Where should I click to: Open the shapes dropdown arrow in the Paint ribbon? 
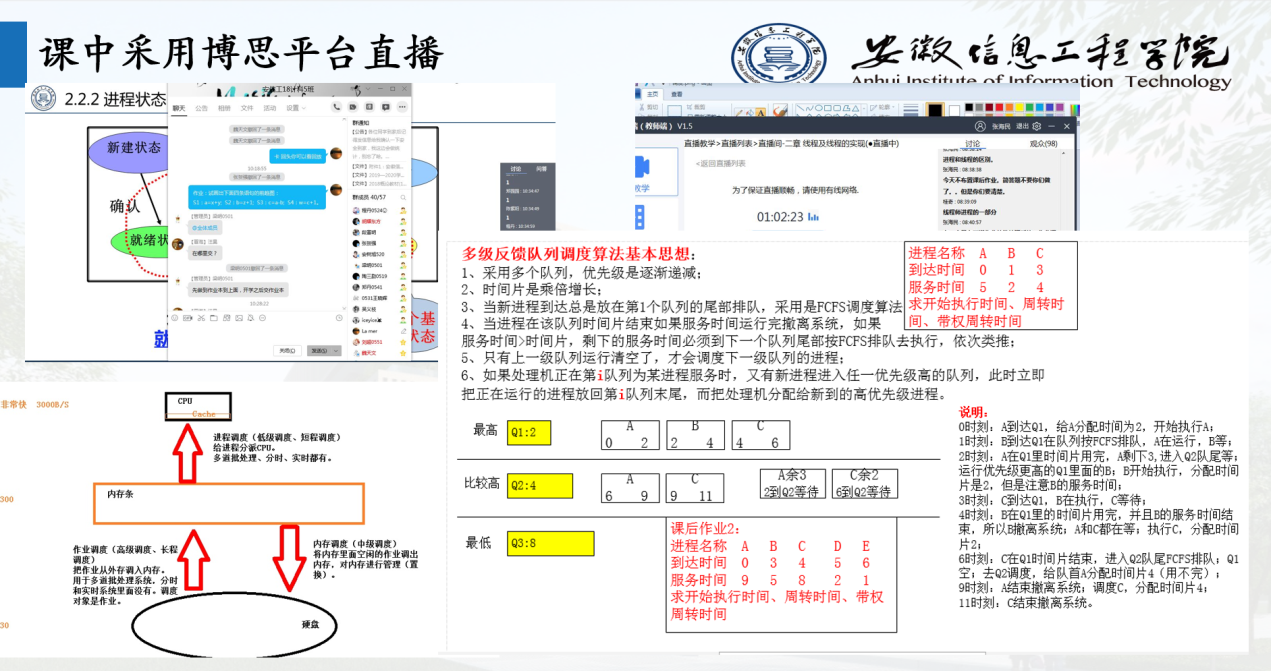click(864, 108)
